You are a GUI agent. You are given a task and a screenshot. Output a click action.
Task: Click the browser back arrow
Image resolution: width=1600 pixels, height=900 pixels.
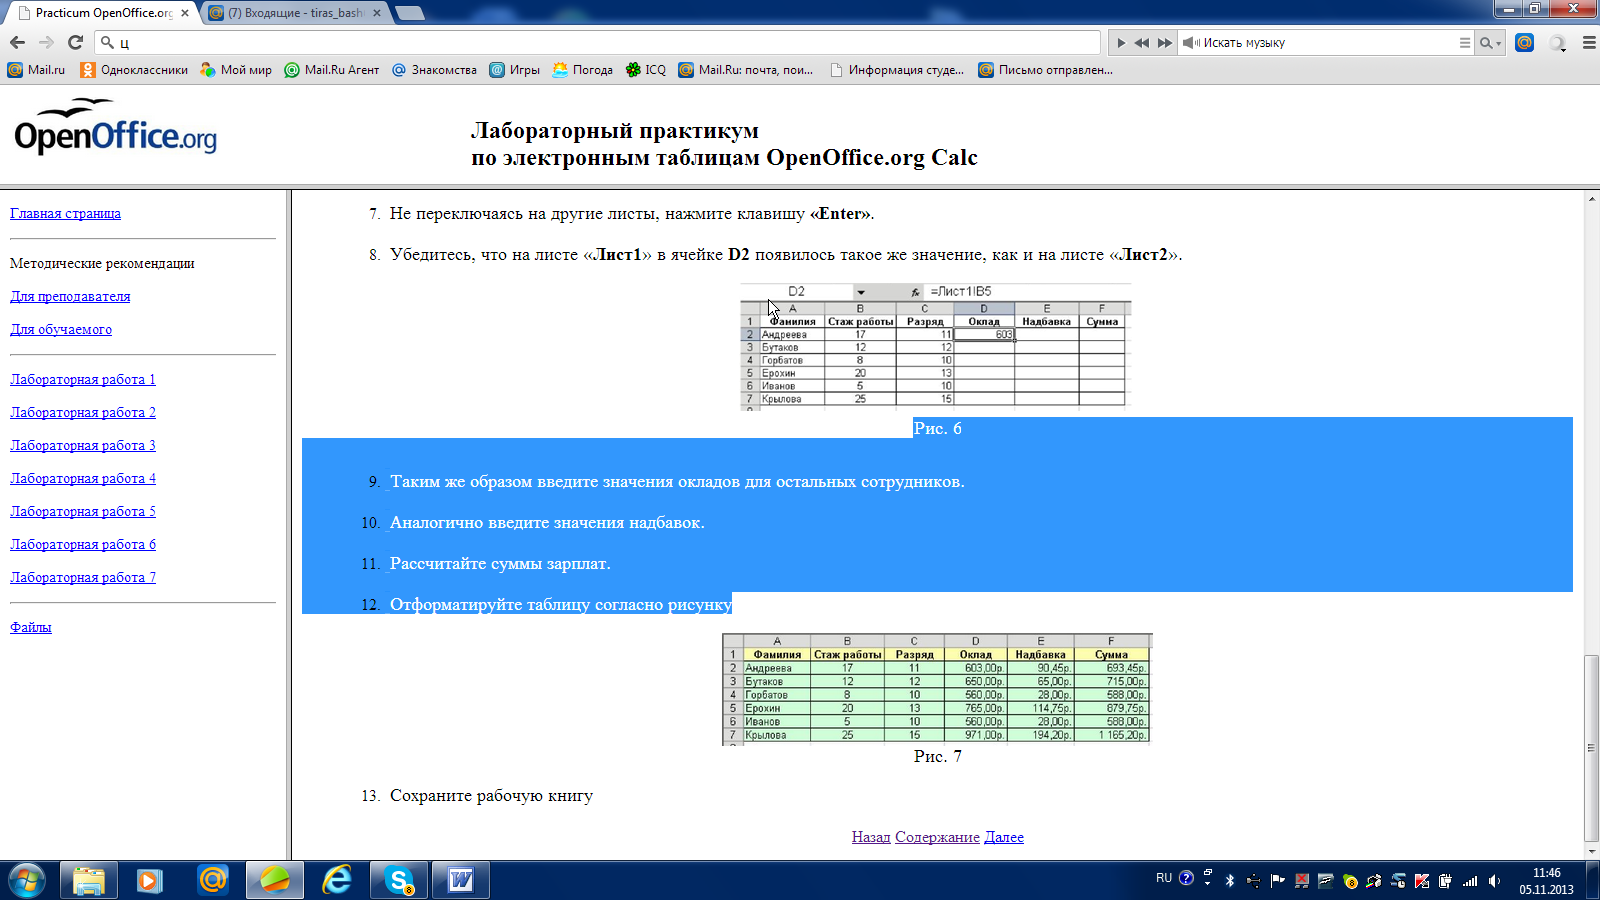tap(17, 42)
